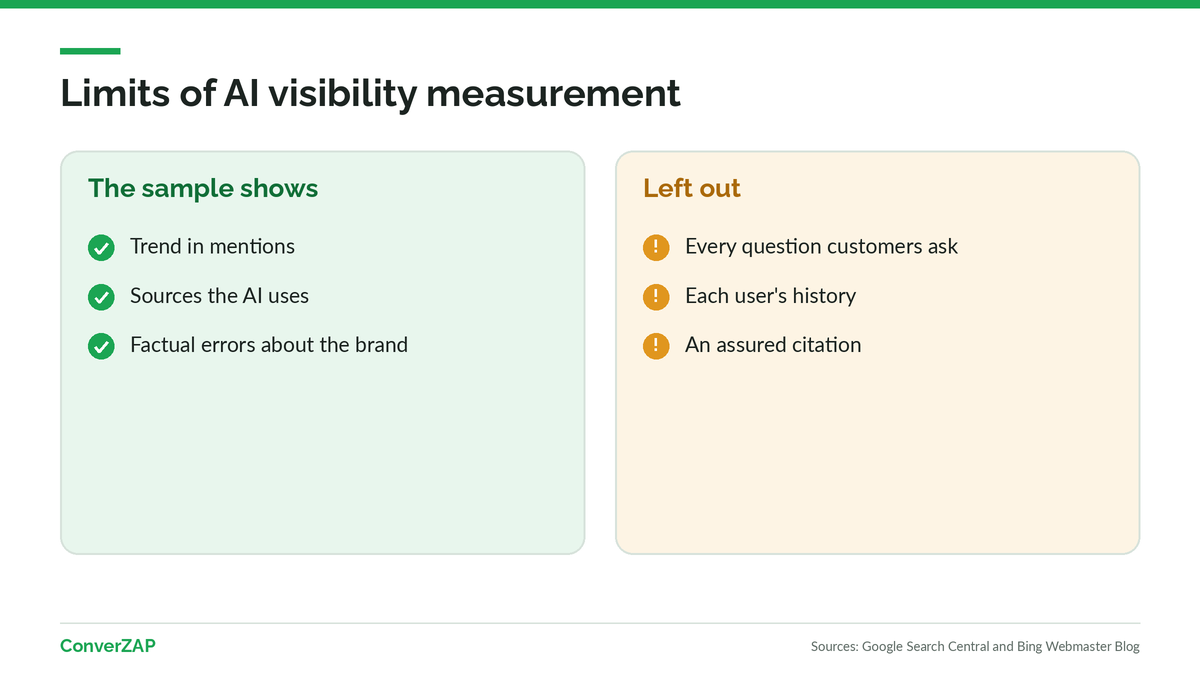This screenshot has width=1200, height=675.
Task: Click the check icon beside Factual errors about the brand
Action: [101, 346]
